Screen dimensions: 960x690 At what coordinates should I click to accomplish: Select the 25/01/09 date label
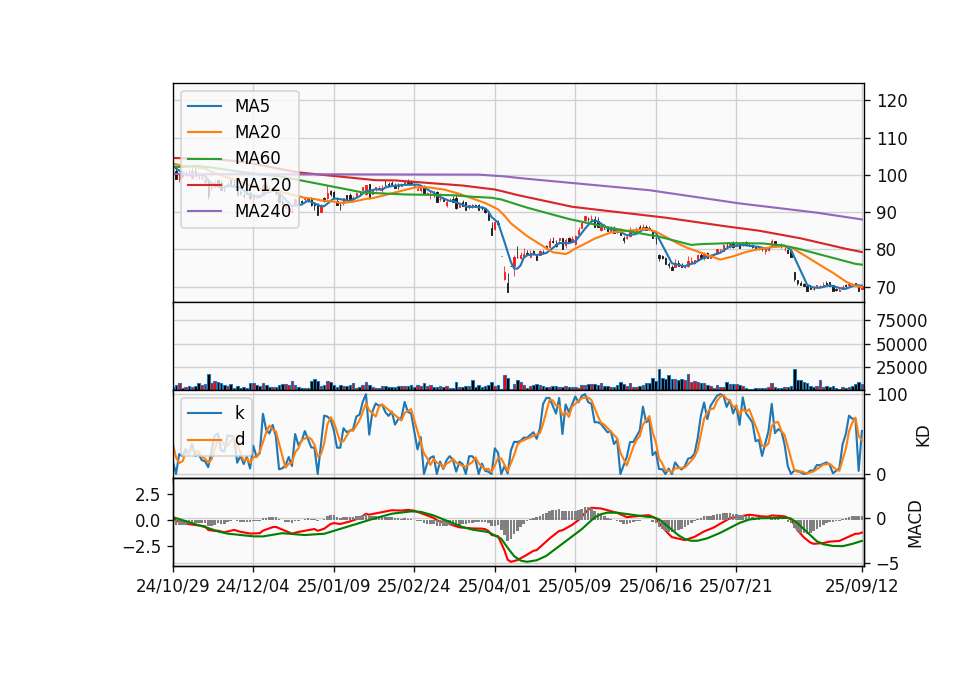(334, 586)
